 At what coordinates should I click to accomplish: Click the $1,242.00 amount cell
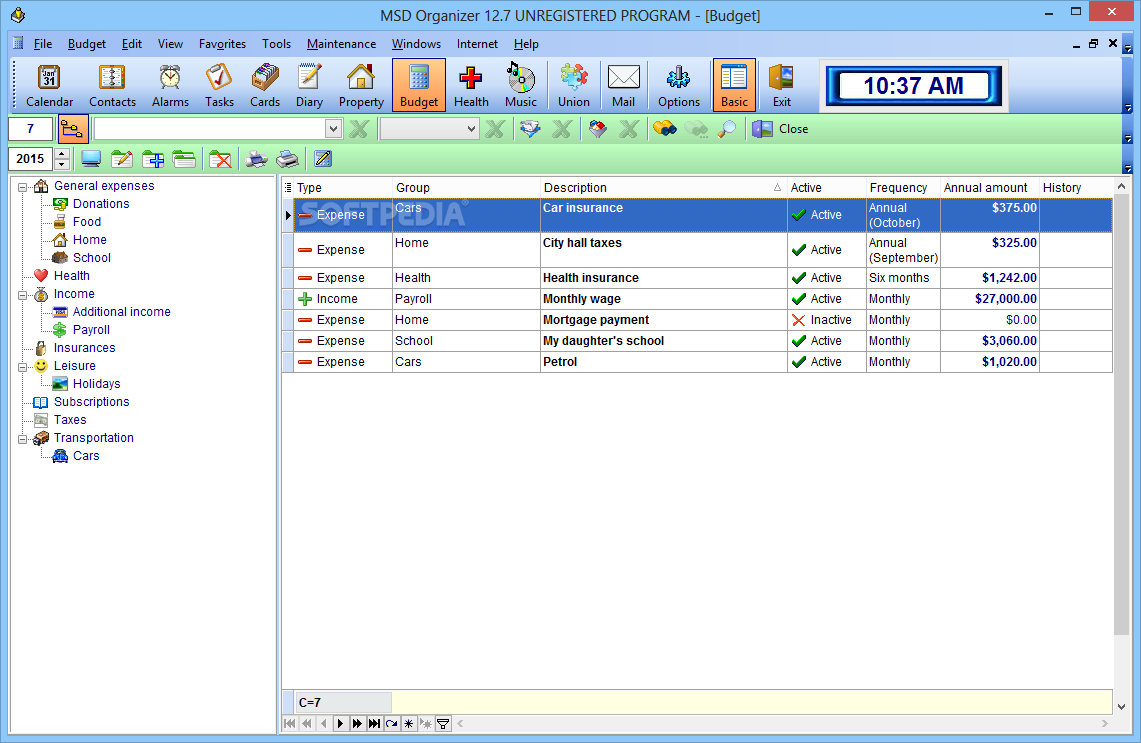point(990,278)
